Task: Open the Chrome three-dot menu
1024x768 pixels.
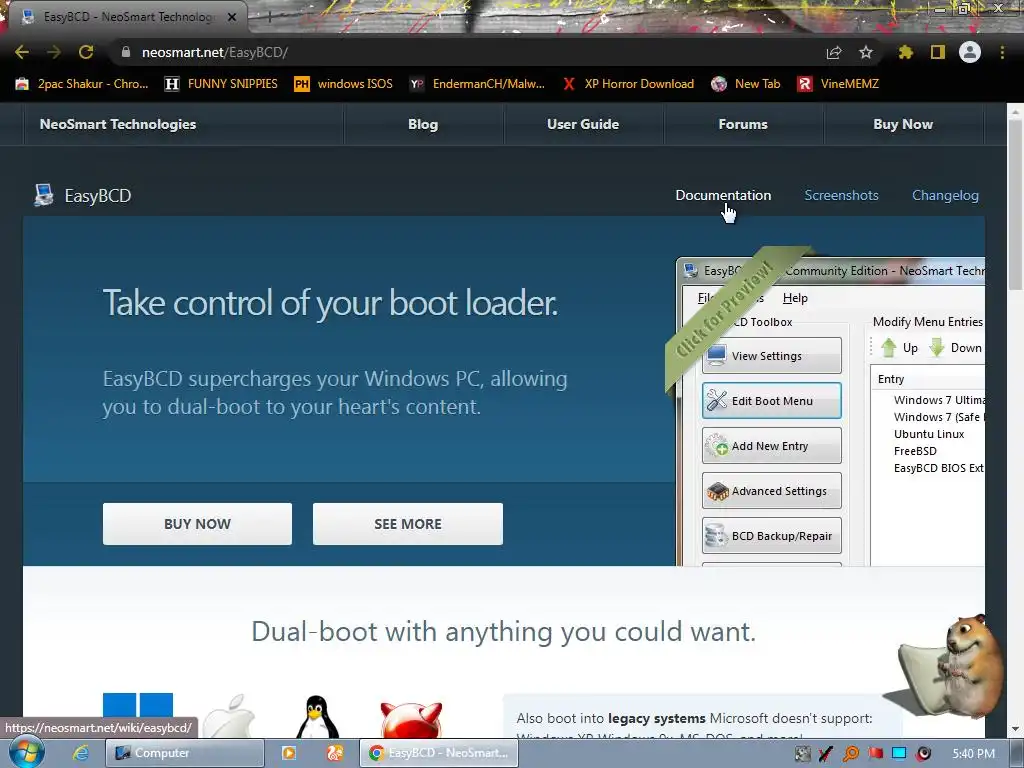Action: (x=1002, y=52)
